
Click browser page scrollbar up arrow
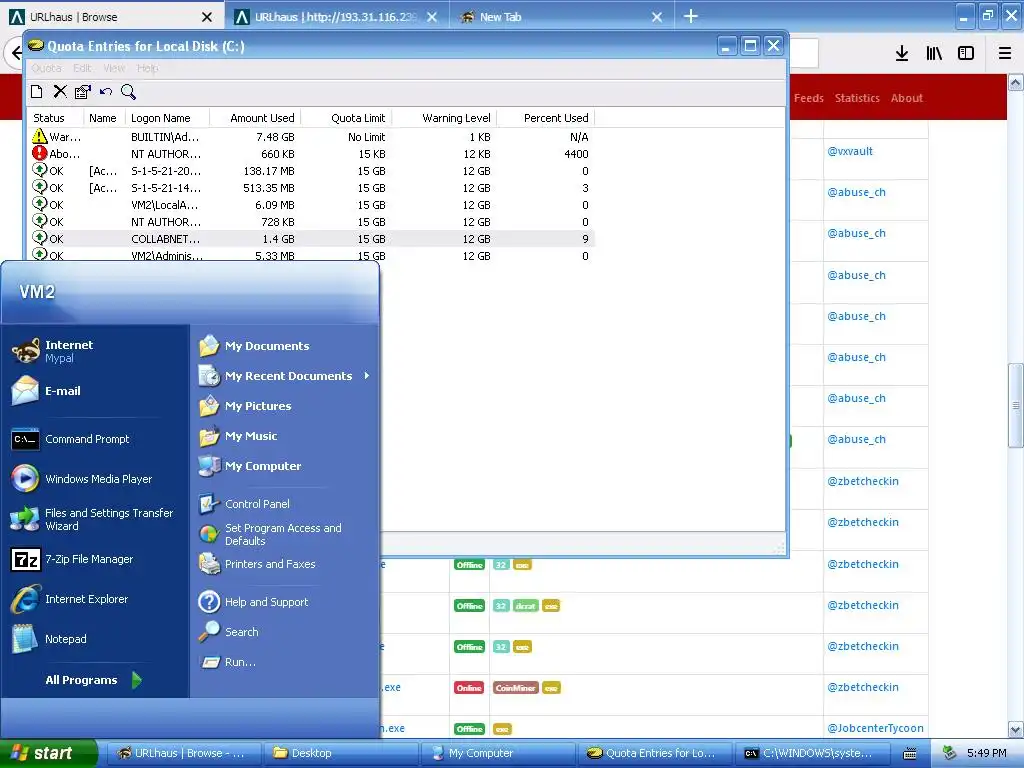click(1016, 82)
